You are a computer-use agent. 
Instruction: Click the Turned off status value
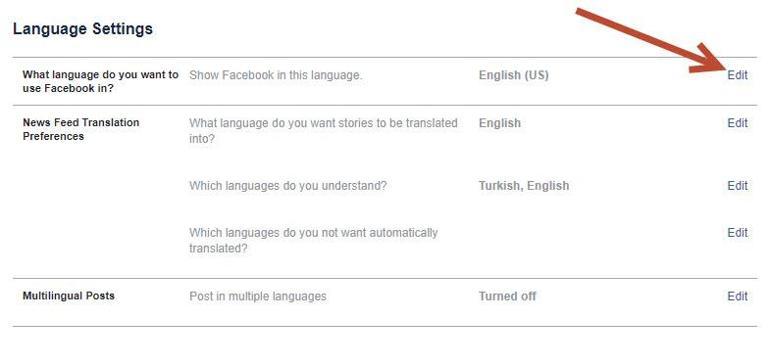pos(507,296)
